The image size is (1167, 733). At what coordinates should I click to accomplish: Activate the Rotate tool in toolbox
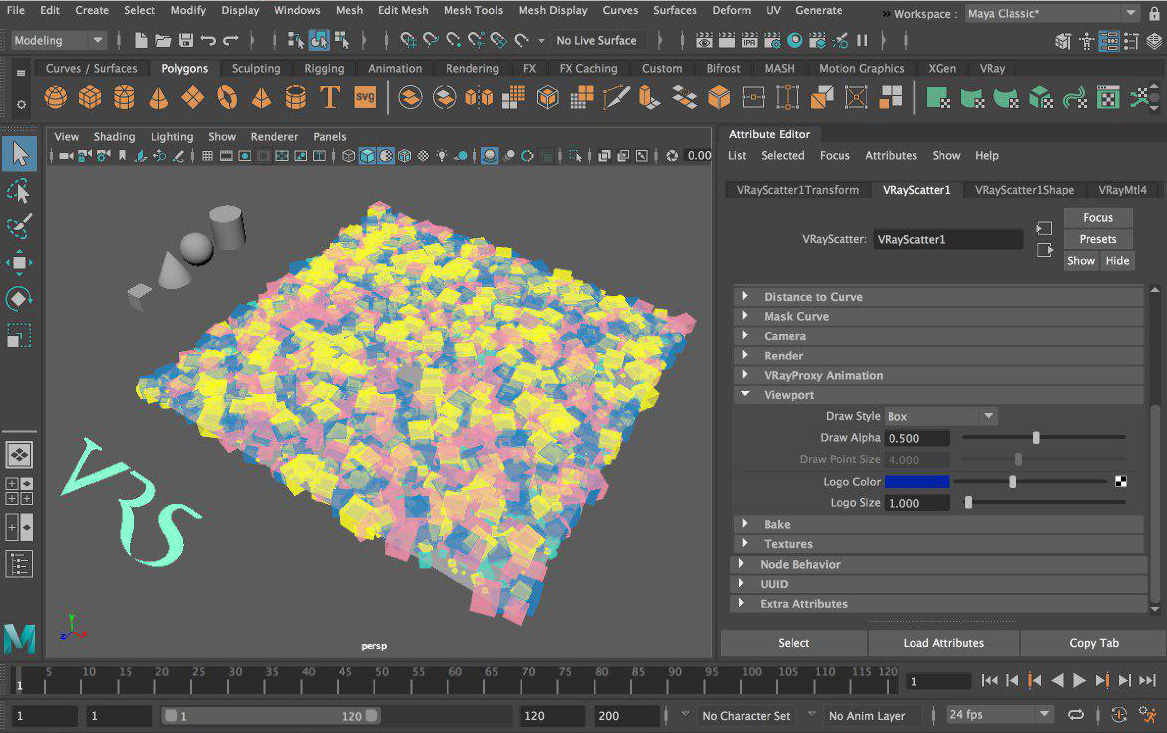tap(19, 298)
